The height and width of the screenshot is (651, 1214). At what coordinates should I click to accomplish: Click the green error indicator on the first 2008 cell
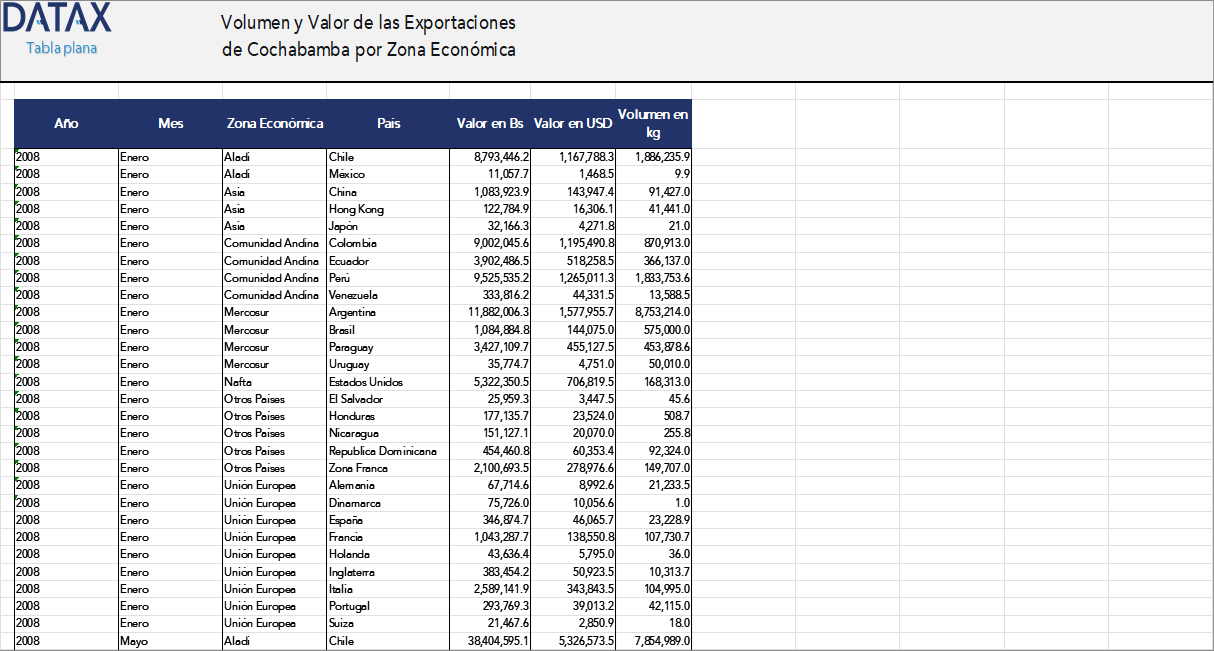(x=15, y=152)
